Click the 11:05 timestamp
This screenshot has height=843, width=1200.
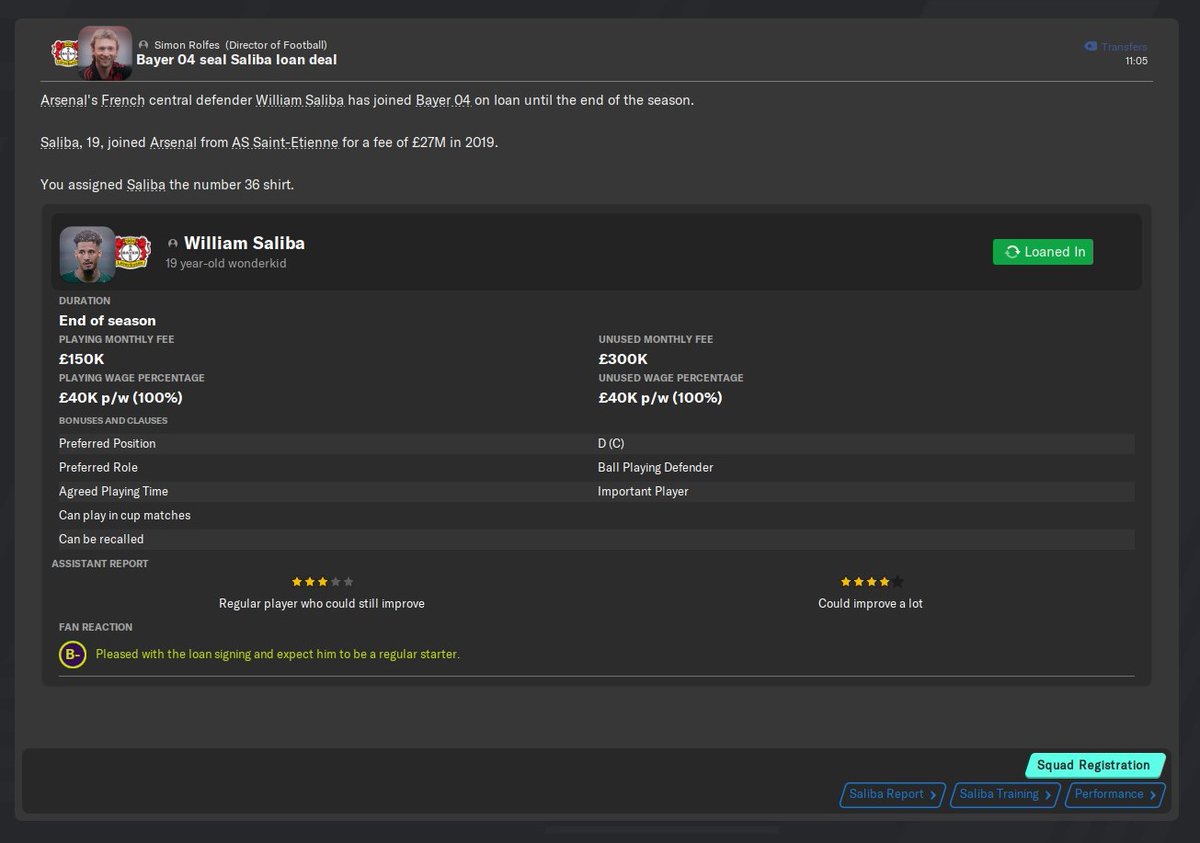tap(1136, 61)
